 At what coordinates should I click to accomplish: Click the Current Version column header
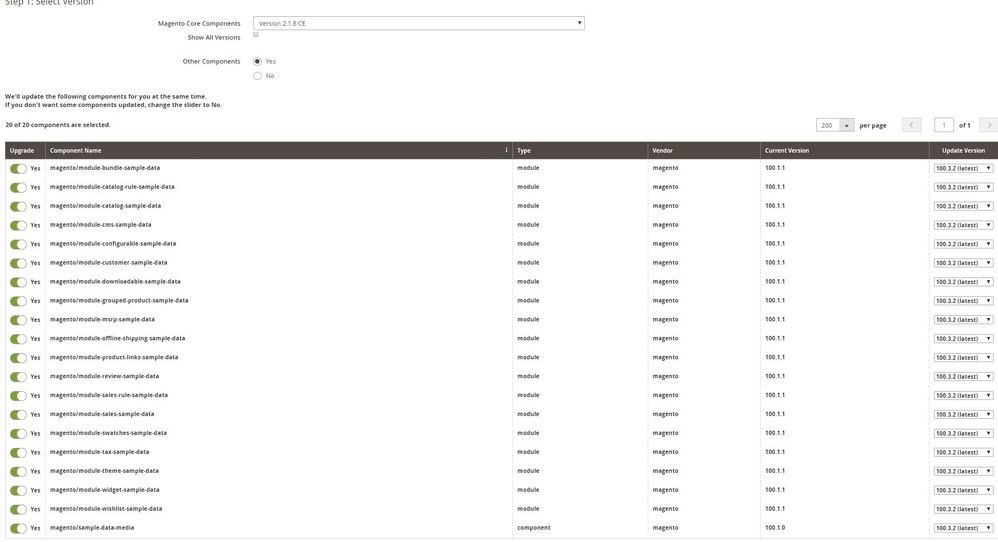(x=845, y=151)
